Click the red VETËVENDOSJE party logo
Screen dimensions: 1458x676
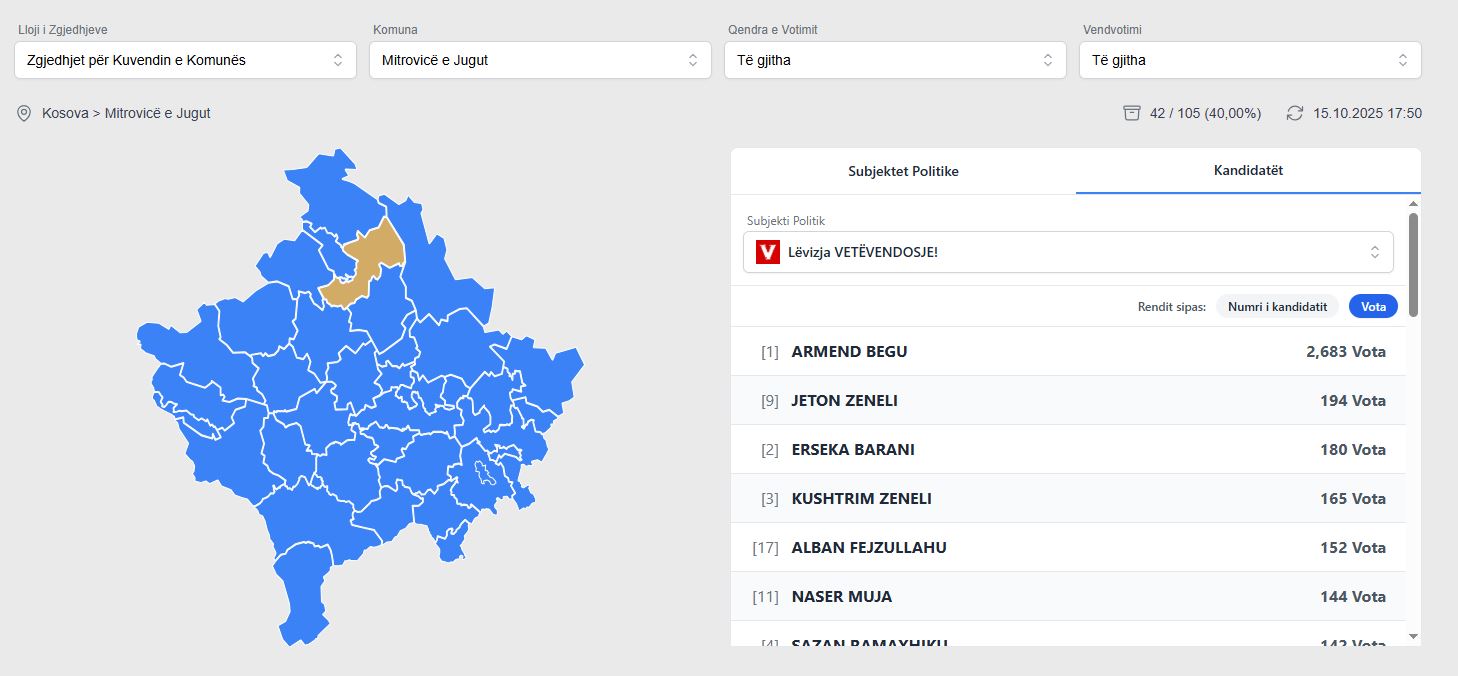(768, 252)
